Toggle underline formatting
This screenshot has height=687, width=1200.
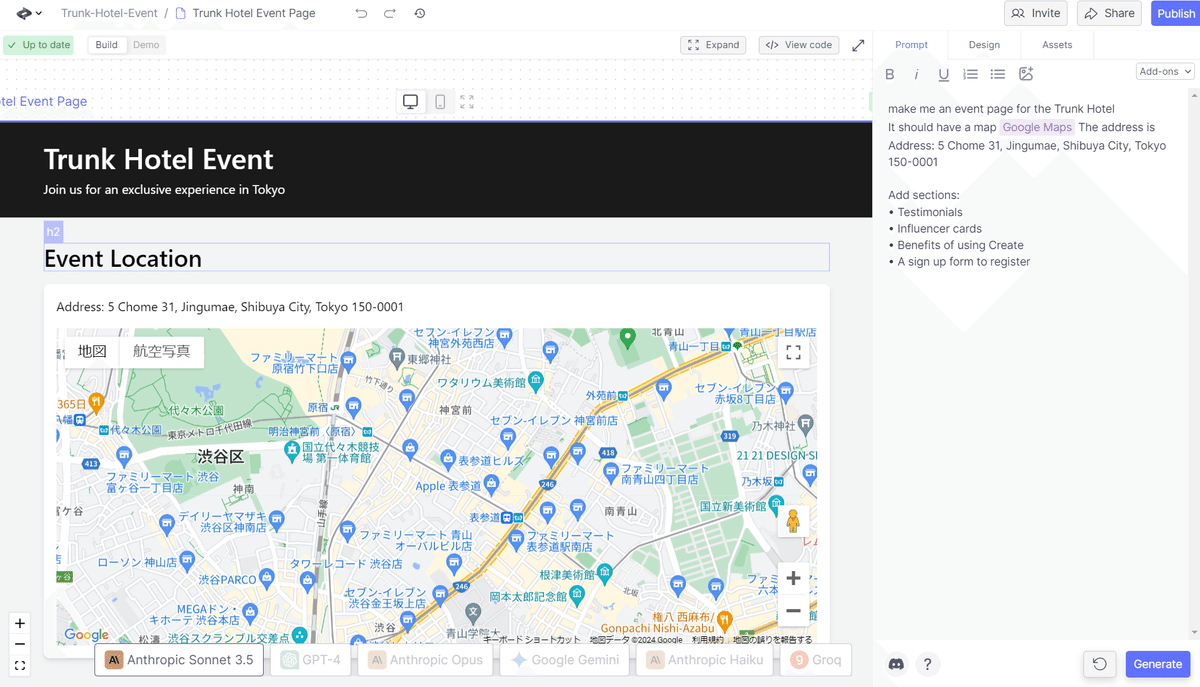pyautogui.click(x=943, y=74)
